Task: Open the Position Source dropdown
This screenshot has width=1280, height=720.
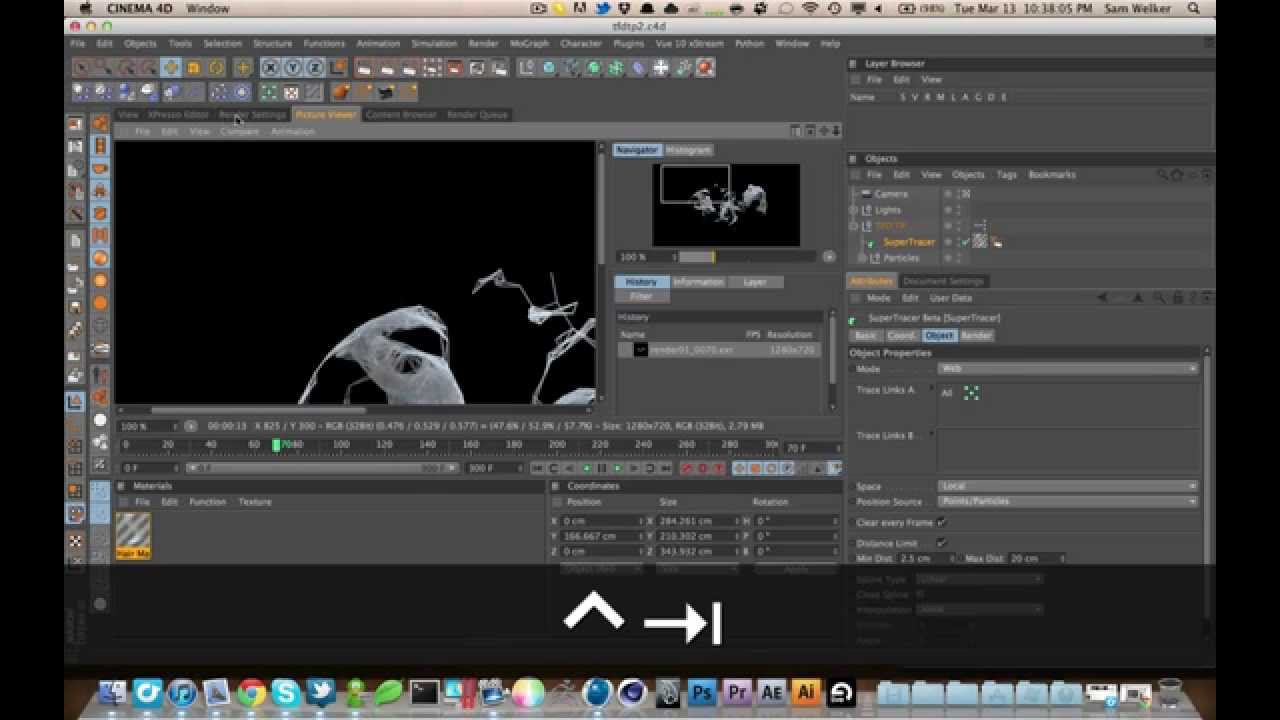Action: tap(1067, 502)
